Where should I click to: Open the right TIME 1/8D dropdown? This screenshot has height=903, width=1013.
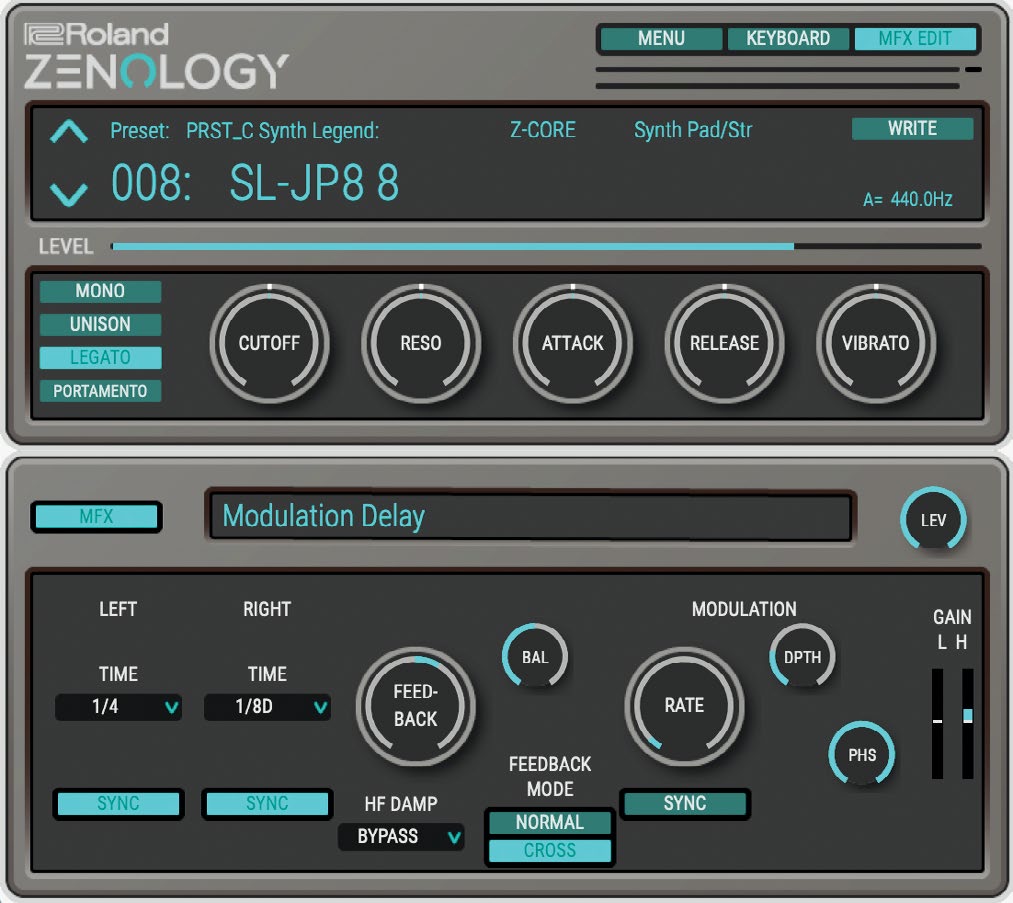coord(267,707)
